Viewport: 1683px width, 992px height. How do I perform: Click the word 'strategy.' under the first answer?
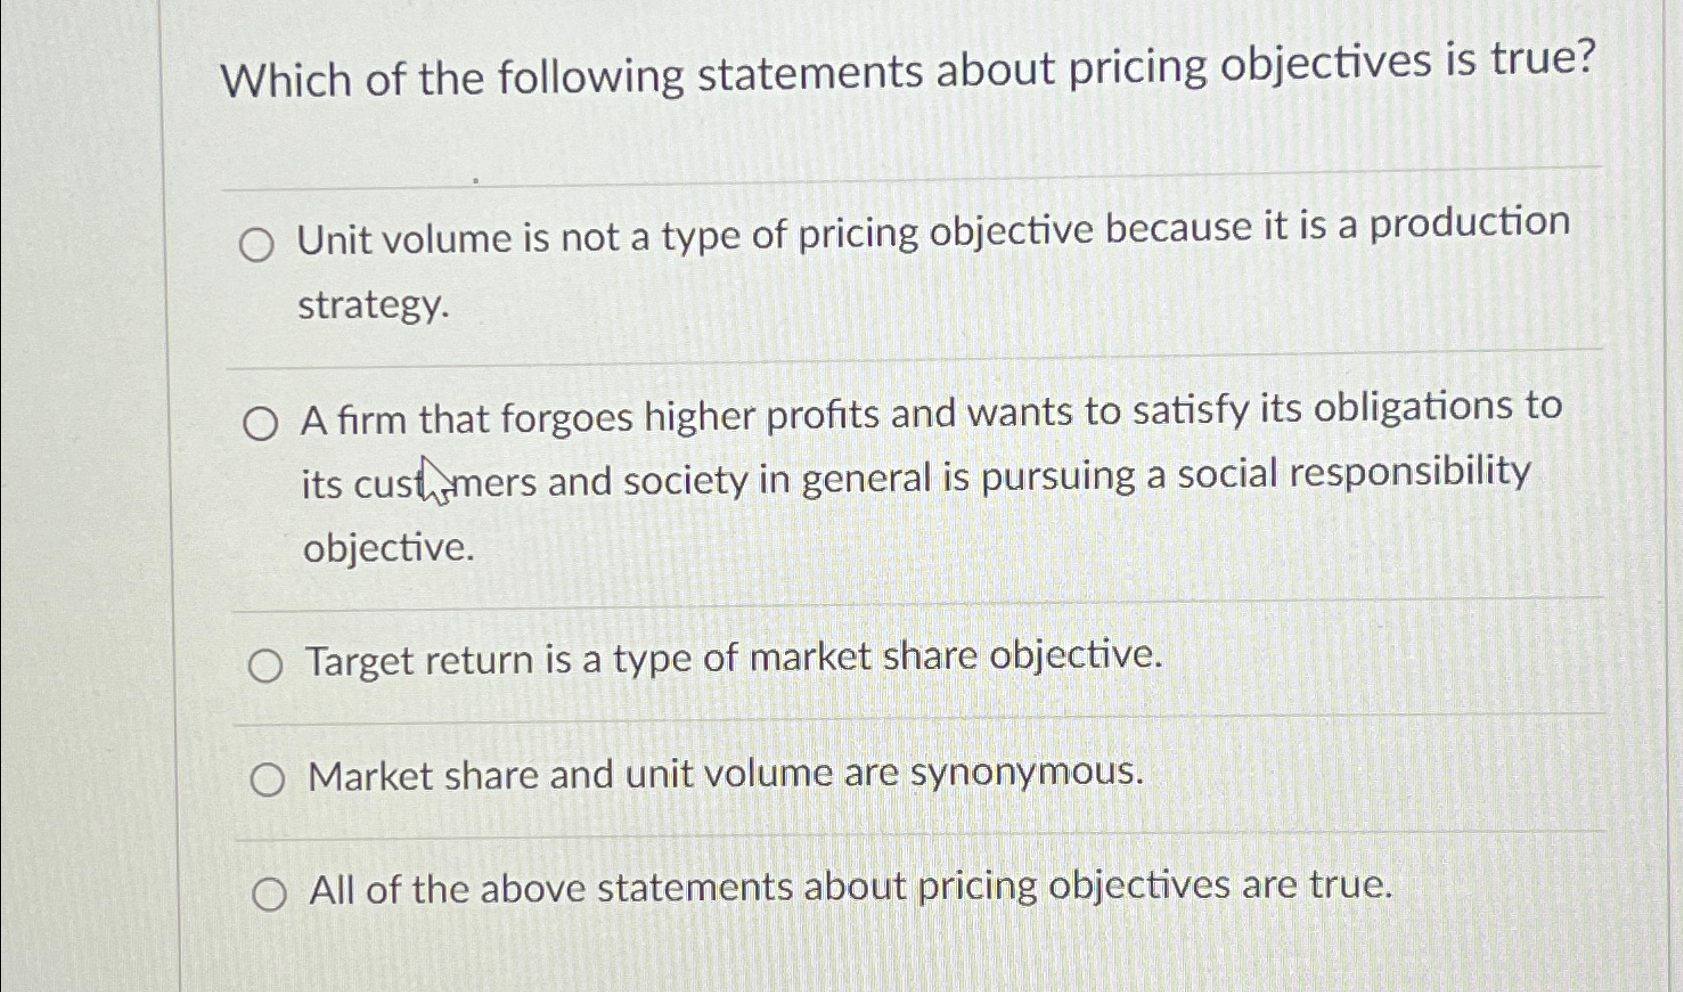[374, 305]
